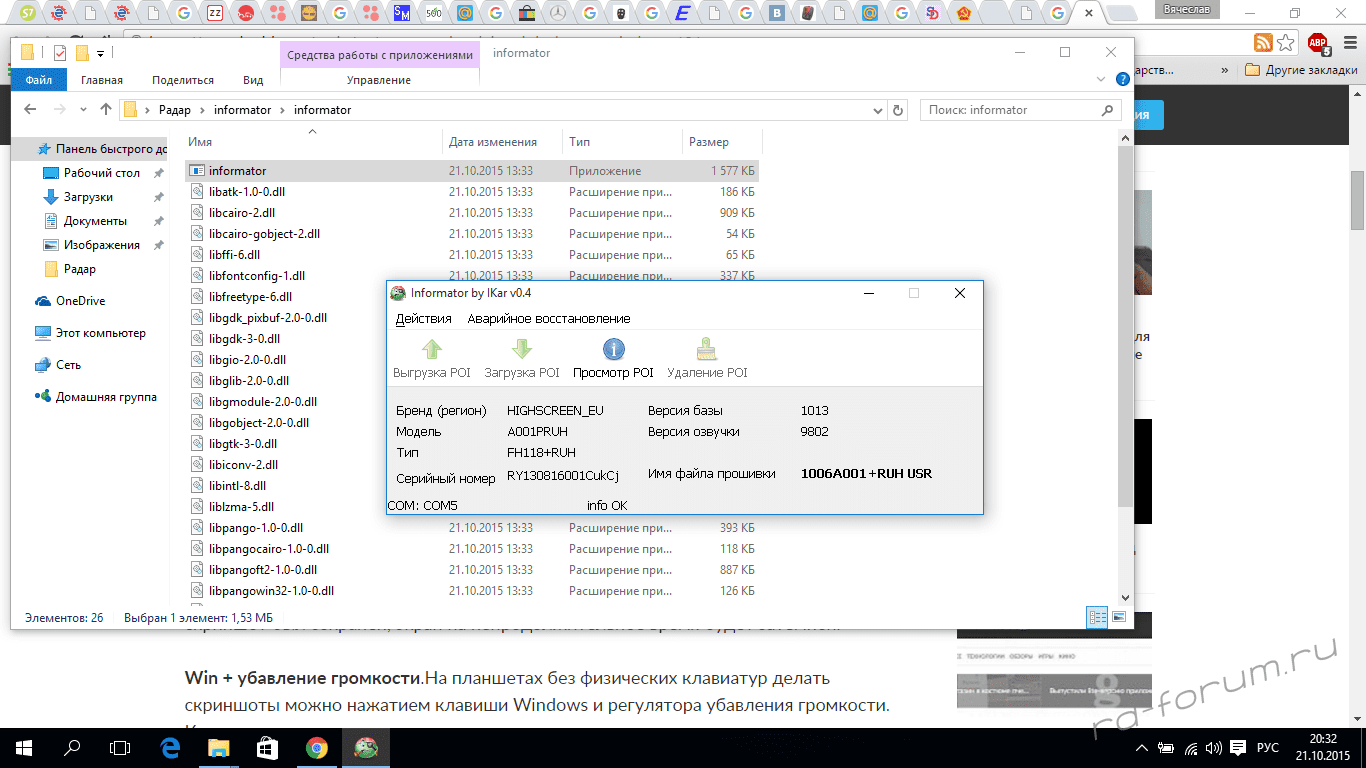Screen dimensions: 1366x768
Task: Open the Действия menu in Informator
Action: [x=423, y=318]
